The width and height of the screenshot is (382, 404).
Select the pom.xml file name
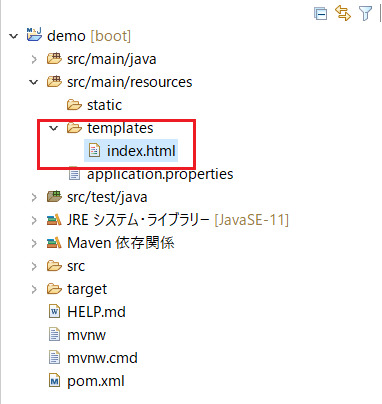click(x=96, y=381)
